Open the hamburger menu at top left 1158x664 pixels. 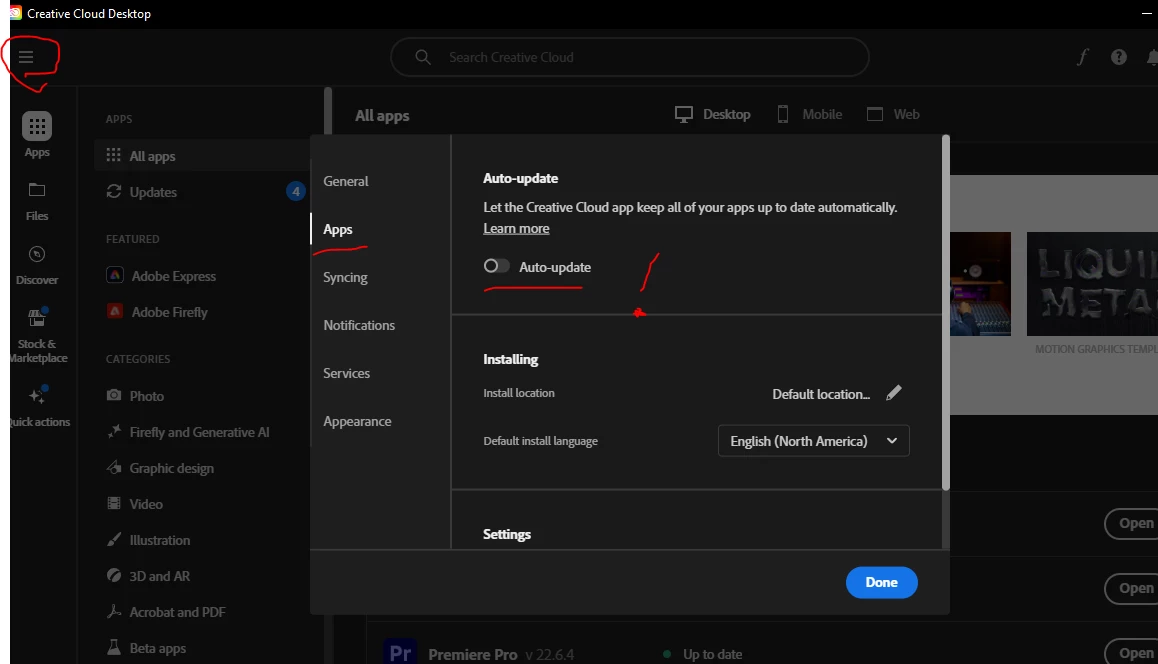pyautogui.click(x=26, y=57)
